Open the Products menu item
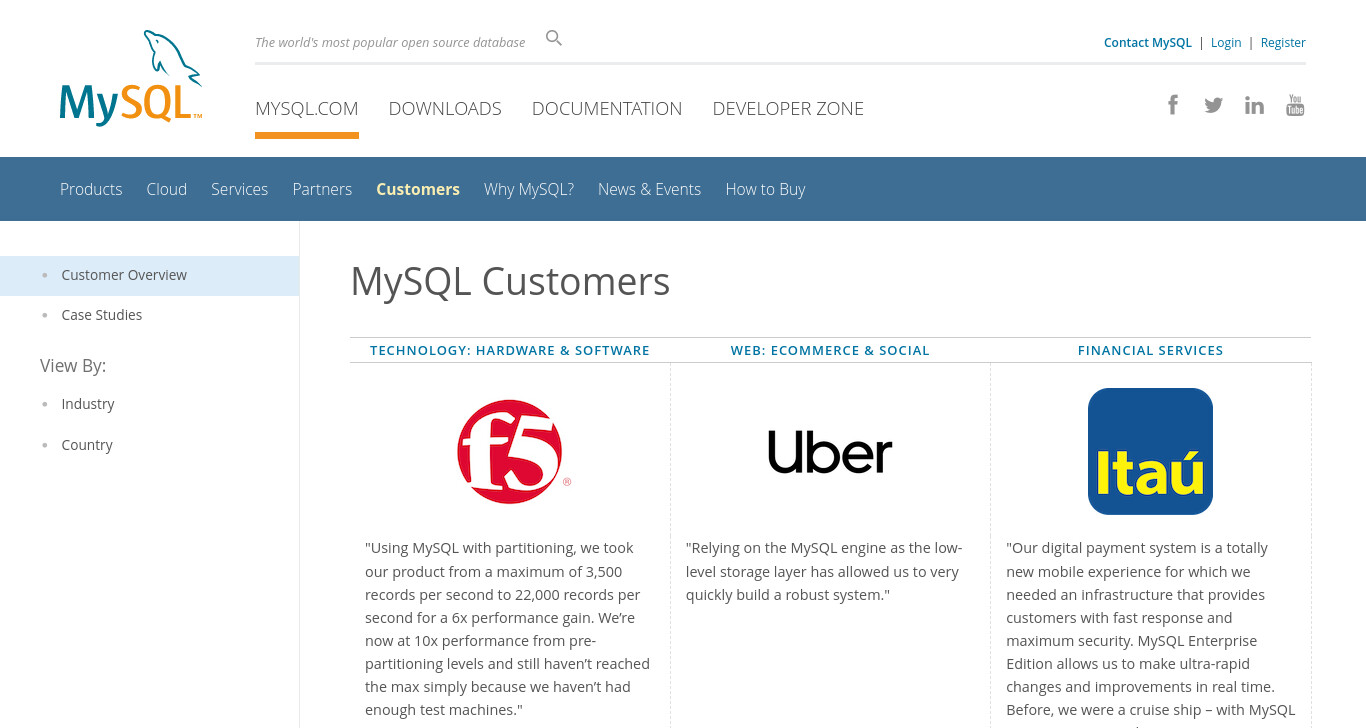The width and height of the screenshot is (1366, 728). coord(91,189)
